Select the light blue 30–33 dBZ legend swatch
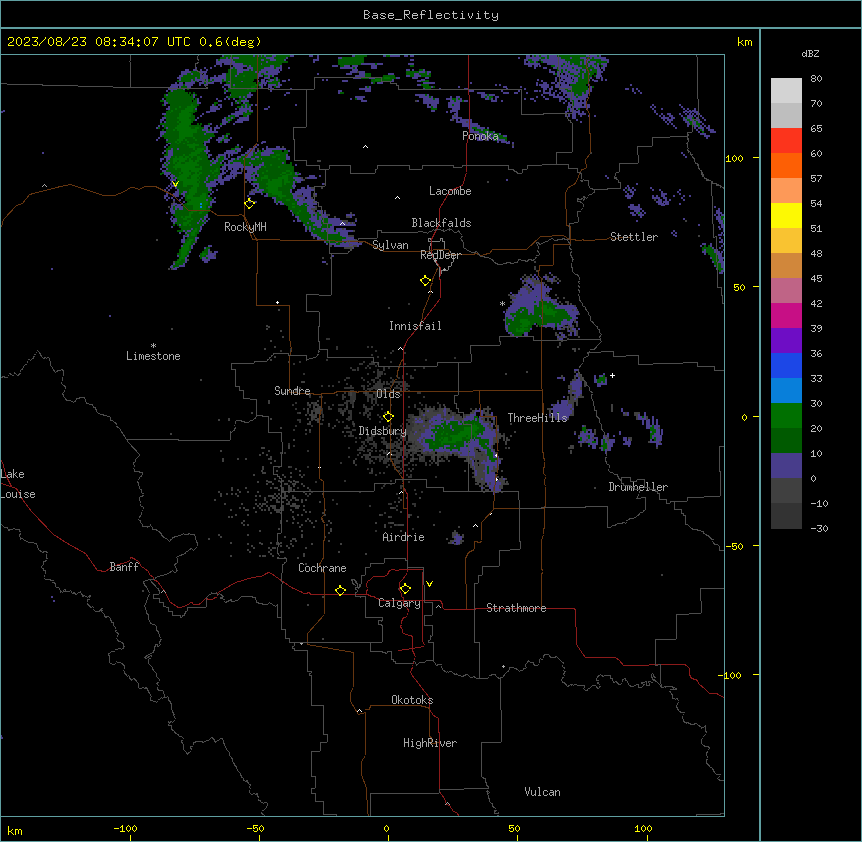The height and width of the screenshot is (842, 862). 786,391
